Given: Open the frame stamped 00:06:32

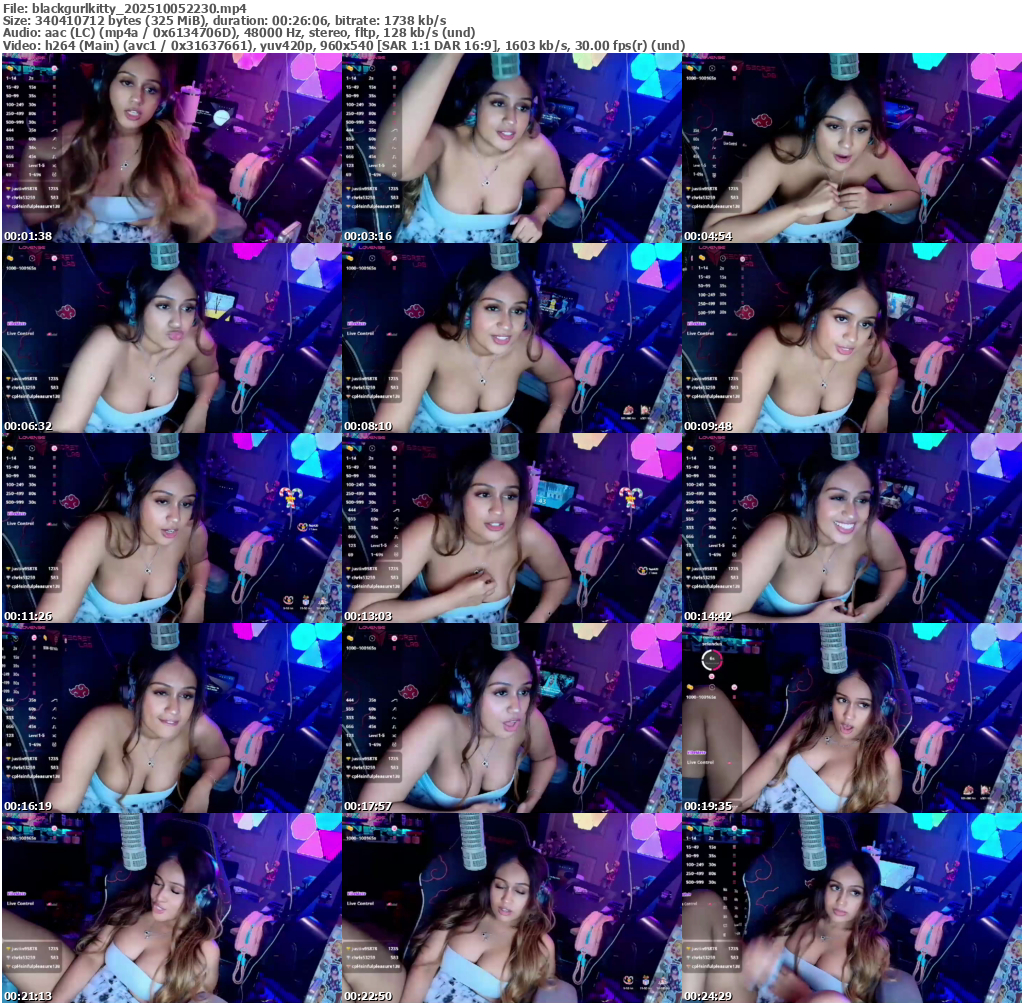Looking at the screenshot, I should [x=171, y=338].
